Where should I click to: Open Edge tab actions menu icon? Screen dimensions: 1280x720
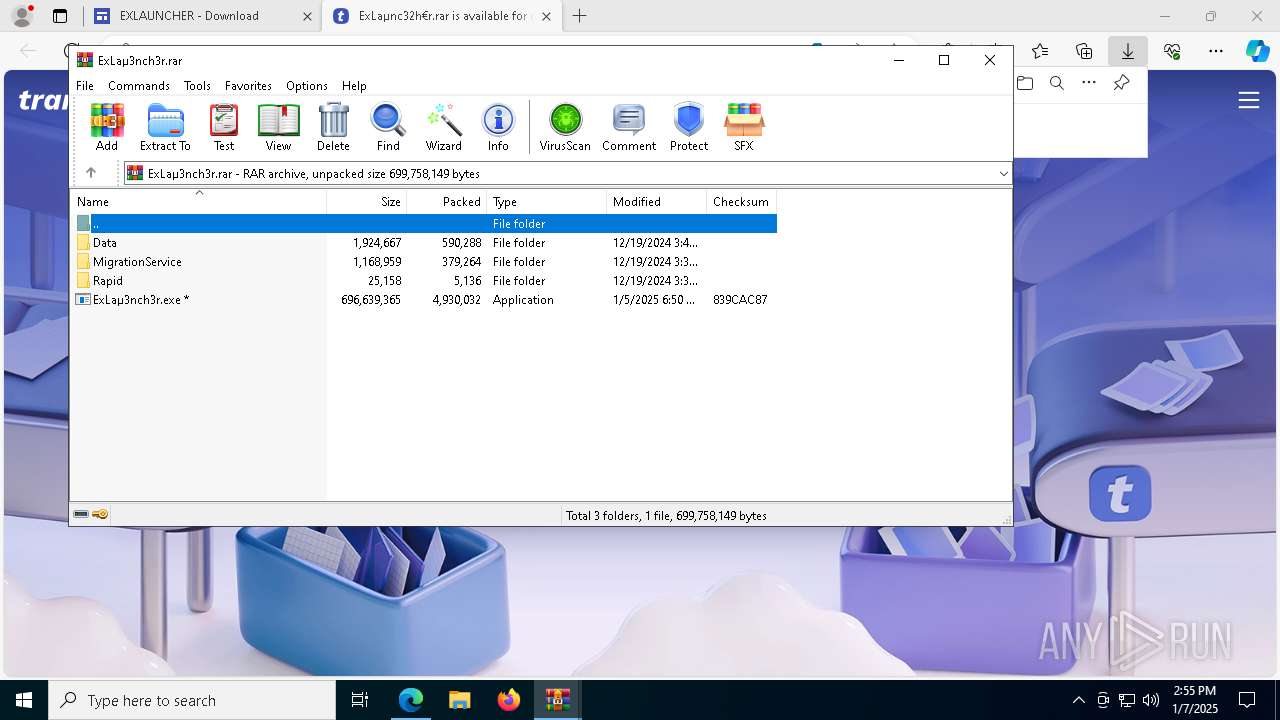(x=60, y=15)
